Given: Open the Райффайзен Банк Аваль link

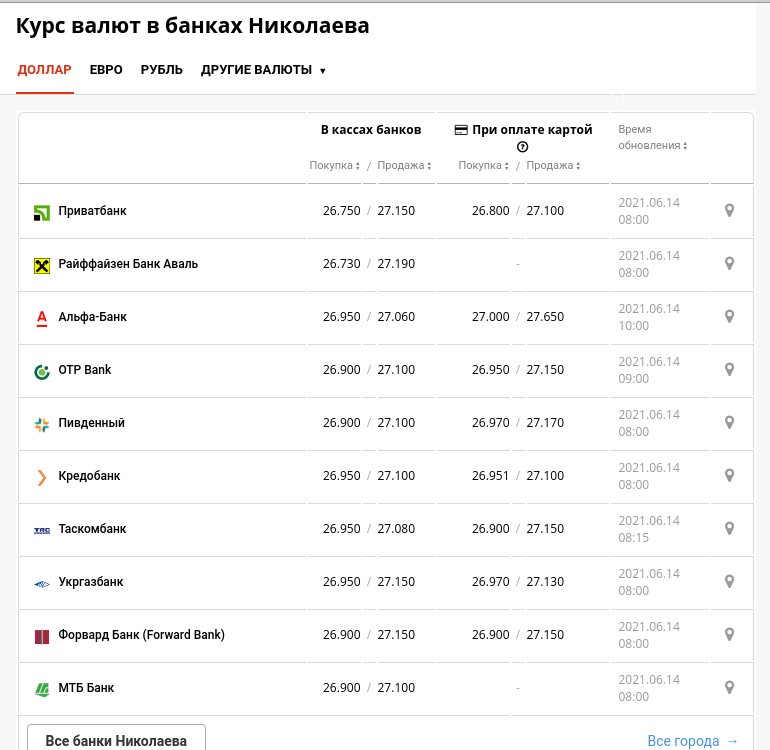Looking at the screenshot, I should tap(128, 264).
